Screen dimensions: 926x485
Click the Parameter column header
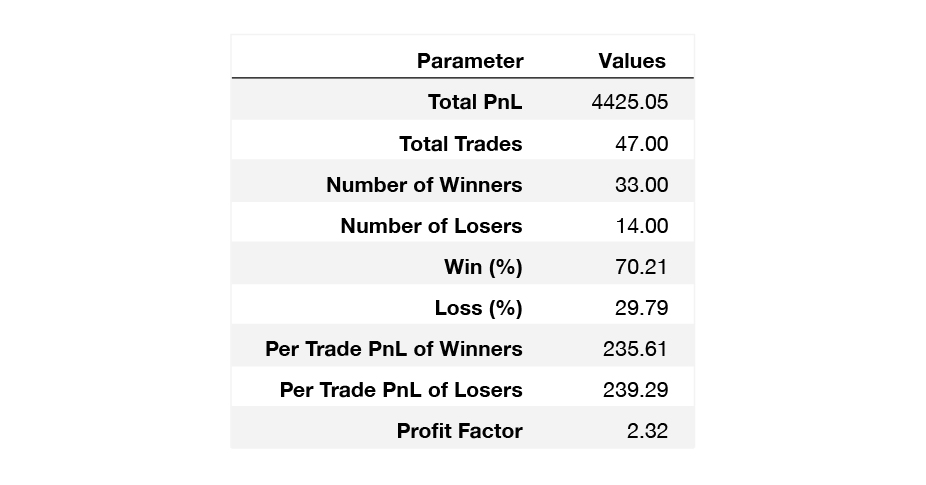click(470, 61)
